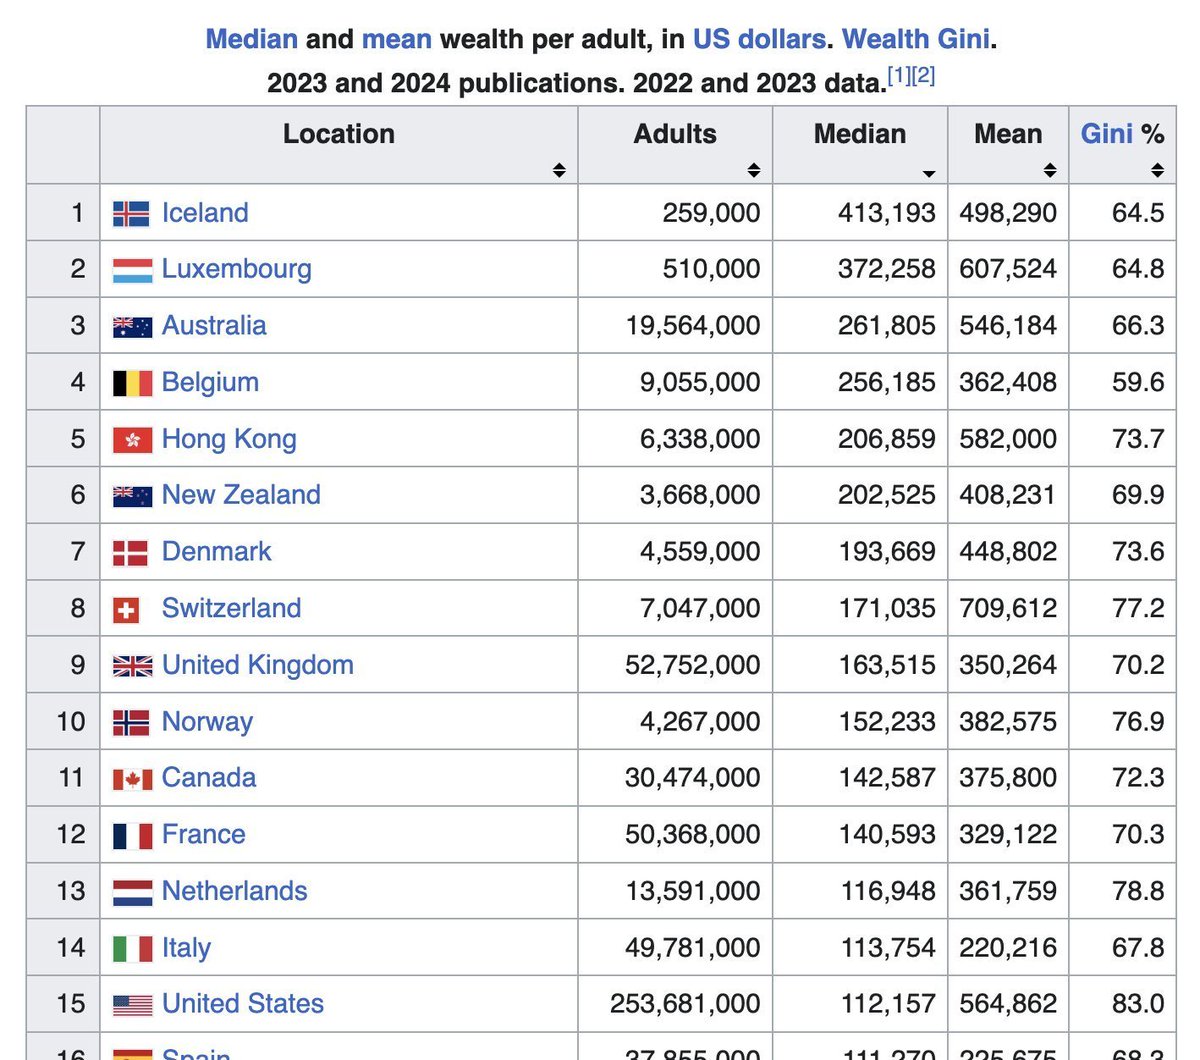The width and height of the screenshot is (1200, 1060).
Task: Click the United States flag icon
Action: point(132,1005)
